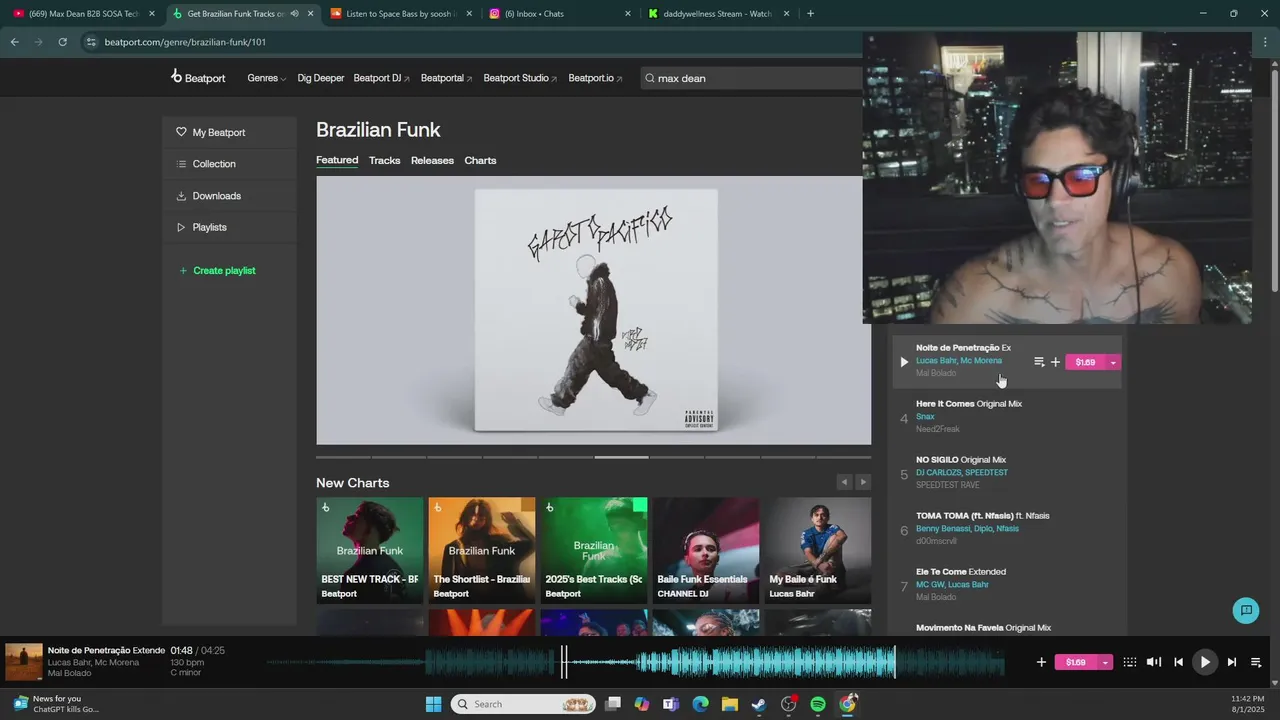The image size is (1280, 720).
Task: Expand the Genres dropdown
Action: pyautogui.click(x=266, y=78)
